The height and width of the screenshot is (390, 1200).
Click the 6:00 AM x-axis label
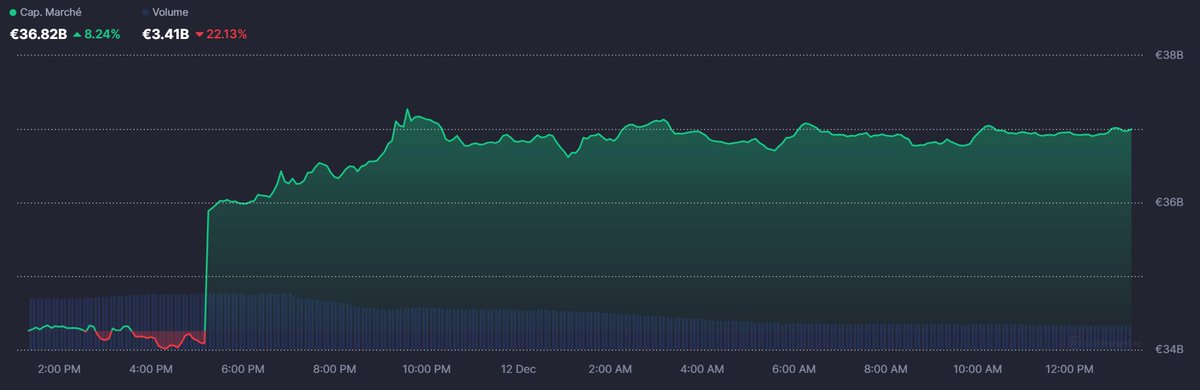[794, 369]
